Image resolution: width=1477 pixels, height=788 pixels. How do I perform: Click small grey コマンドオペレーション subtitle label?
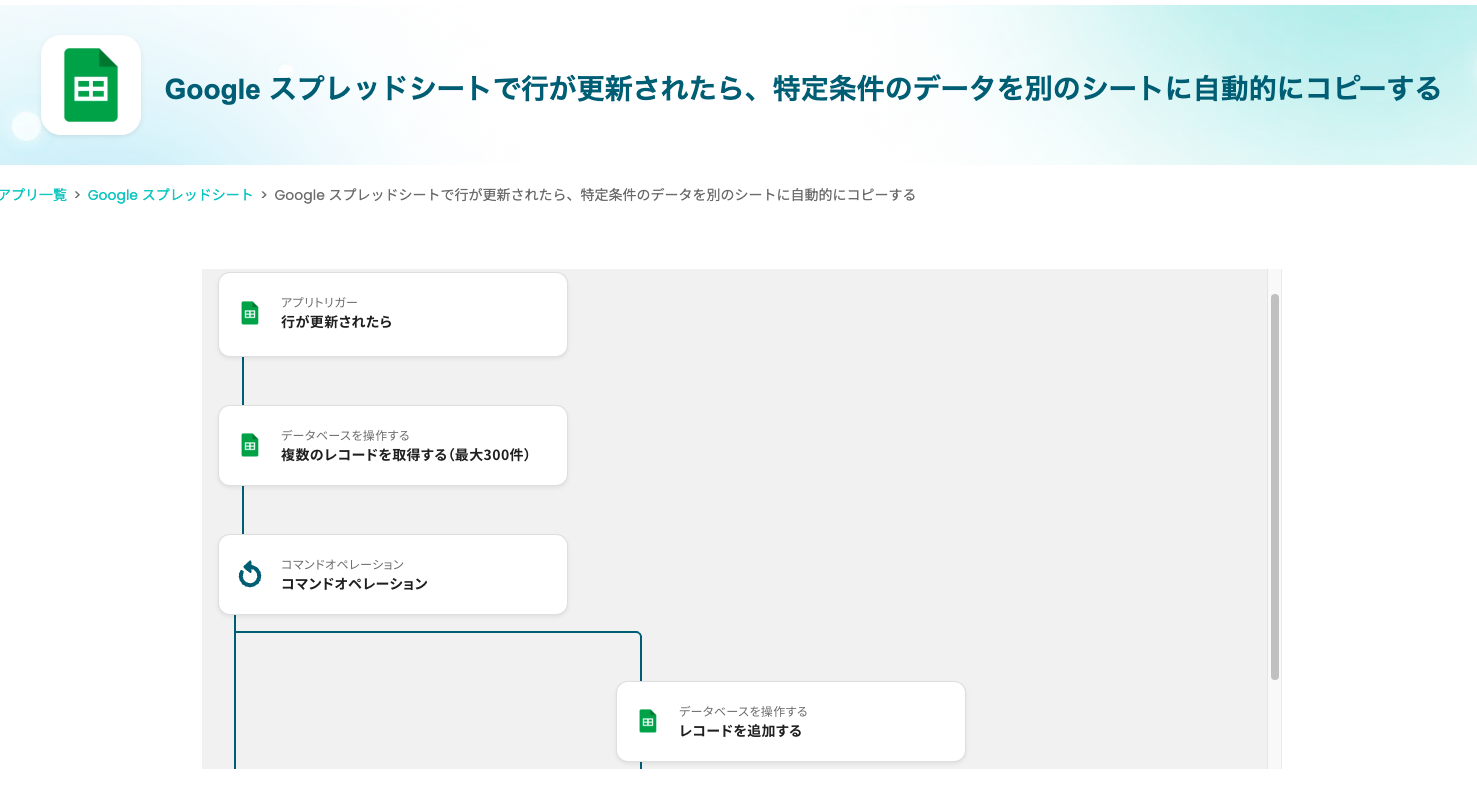tap(342, 564)
